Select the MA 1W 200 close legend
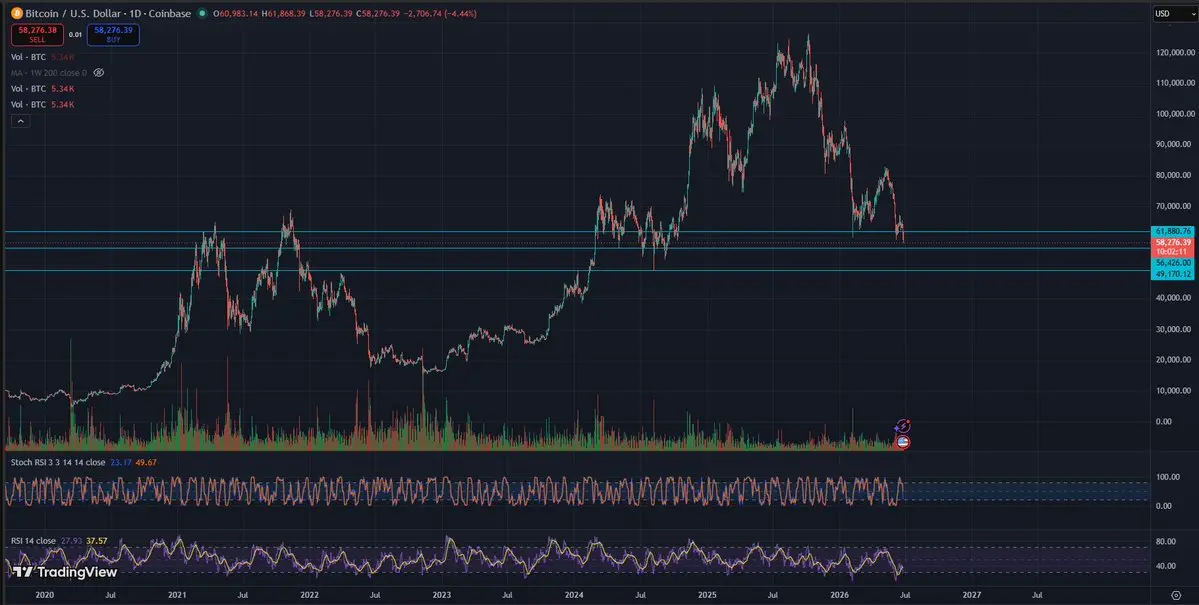The image size is (1199, 605). point(49,73)
